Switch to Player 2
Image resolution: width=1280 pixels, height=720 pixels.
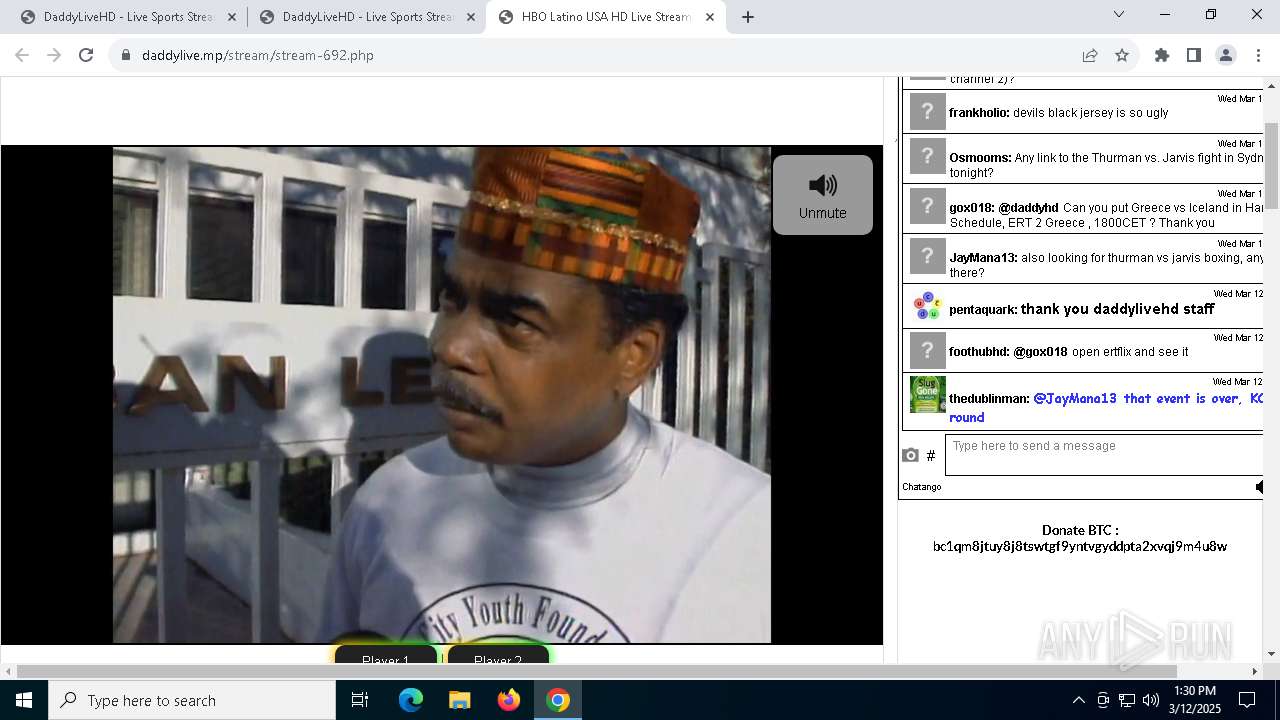(498, 655)
